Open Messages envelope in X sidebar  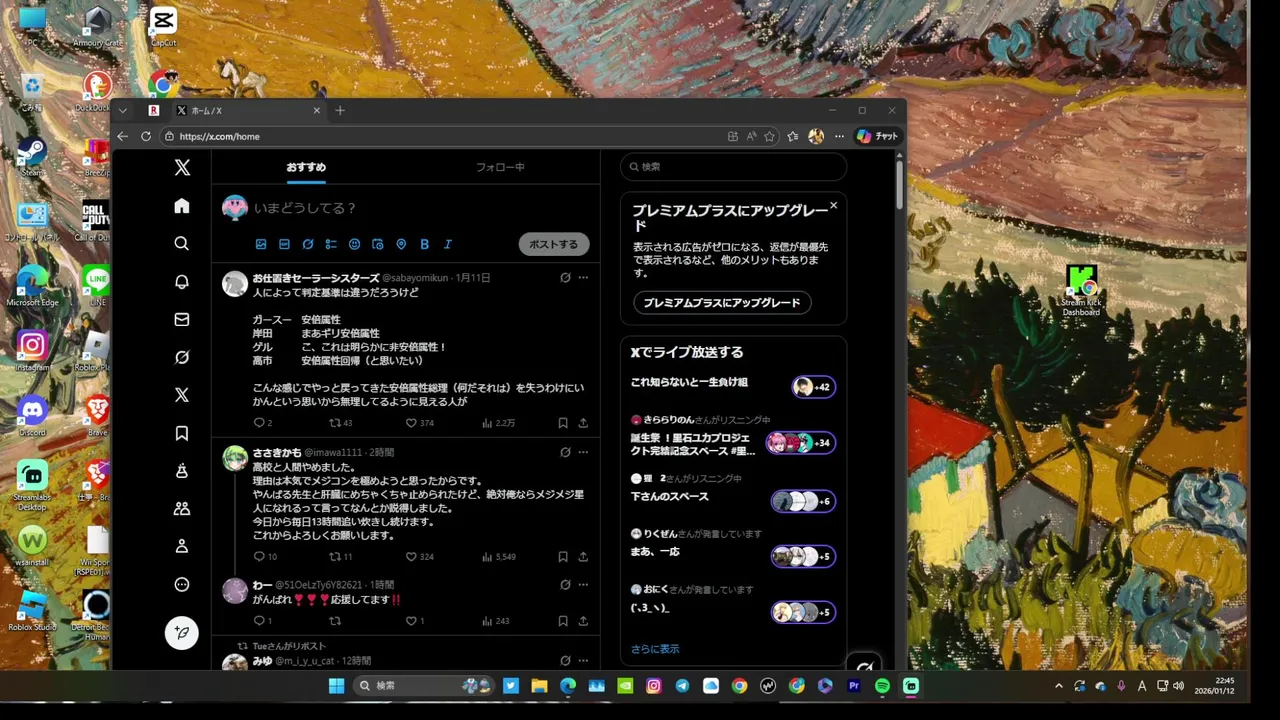click(182, 320)
